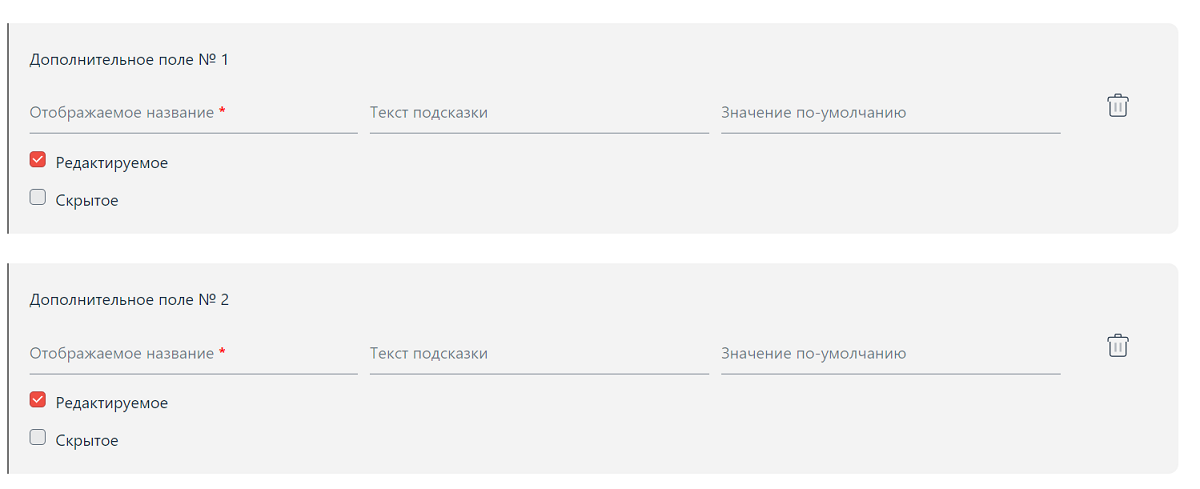Uncheck 'Редактируемое' checkbox in field № 1
Viewport: 1200px width, 489px height.
click(38, 160)
